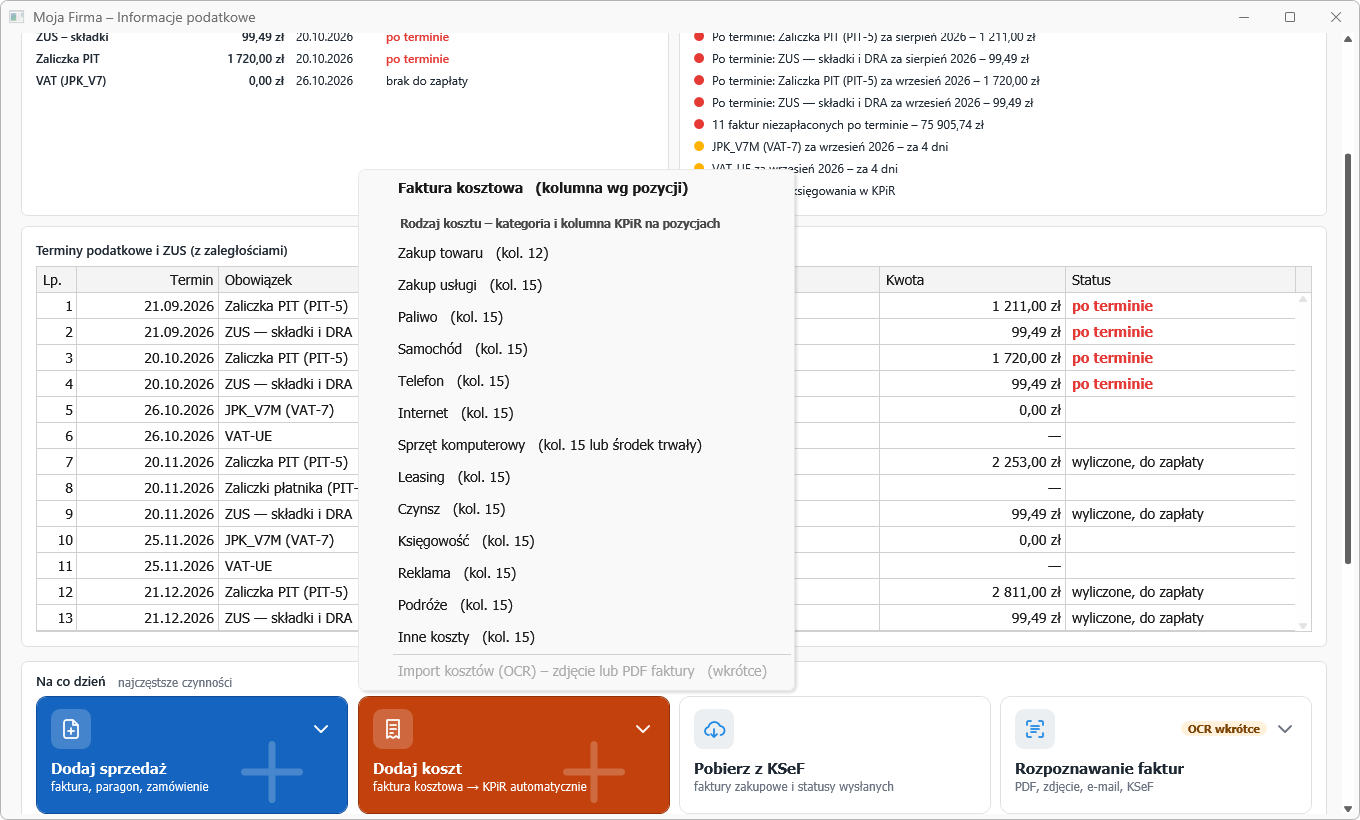Image resolution: width=1360 pixels, height=820 pixels.
Task: Click the scan icon on Rozpoznawanie faktur
Action: coord(1035,729)
